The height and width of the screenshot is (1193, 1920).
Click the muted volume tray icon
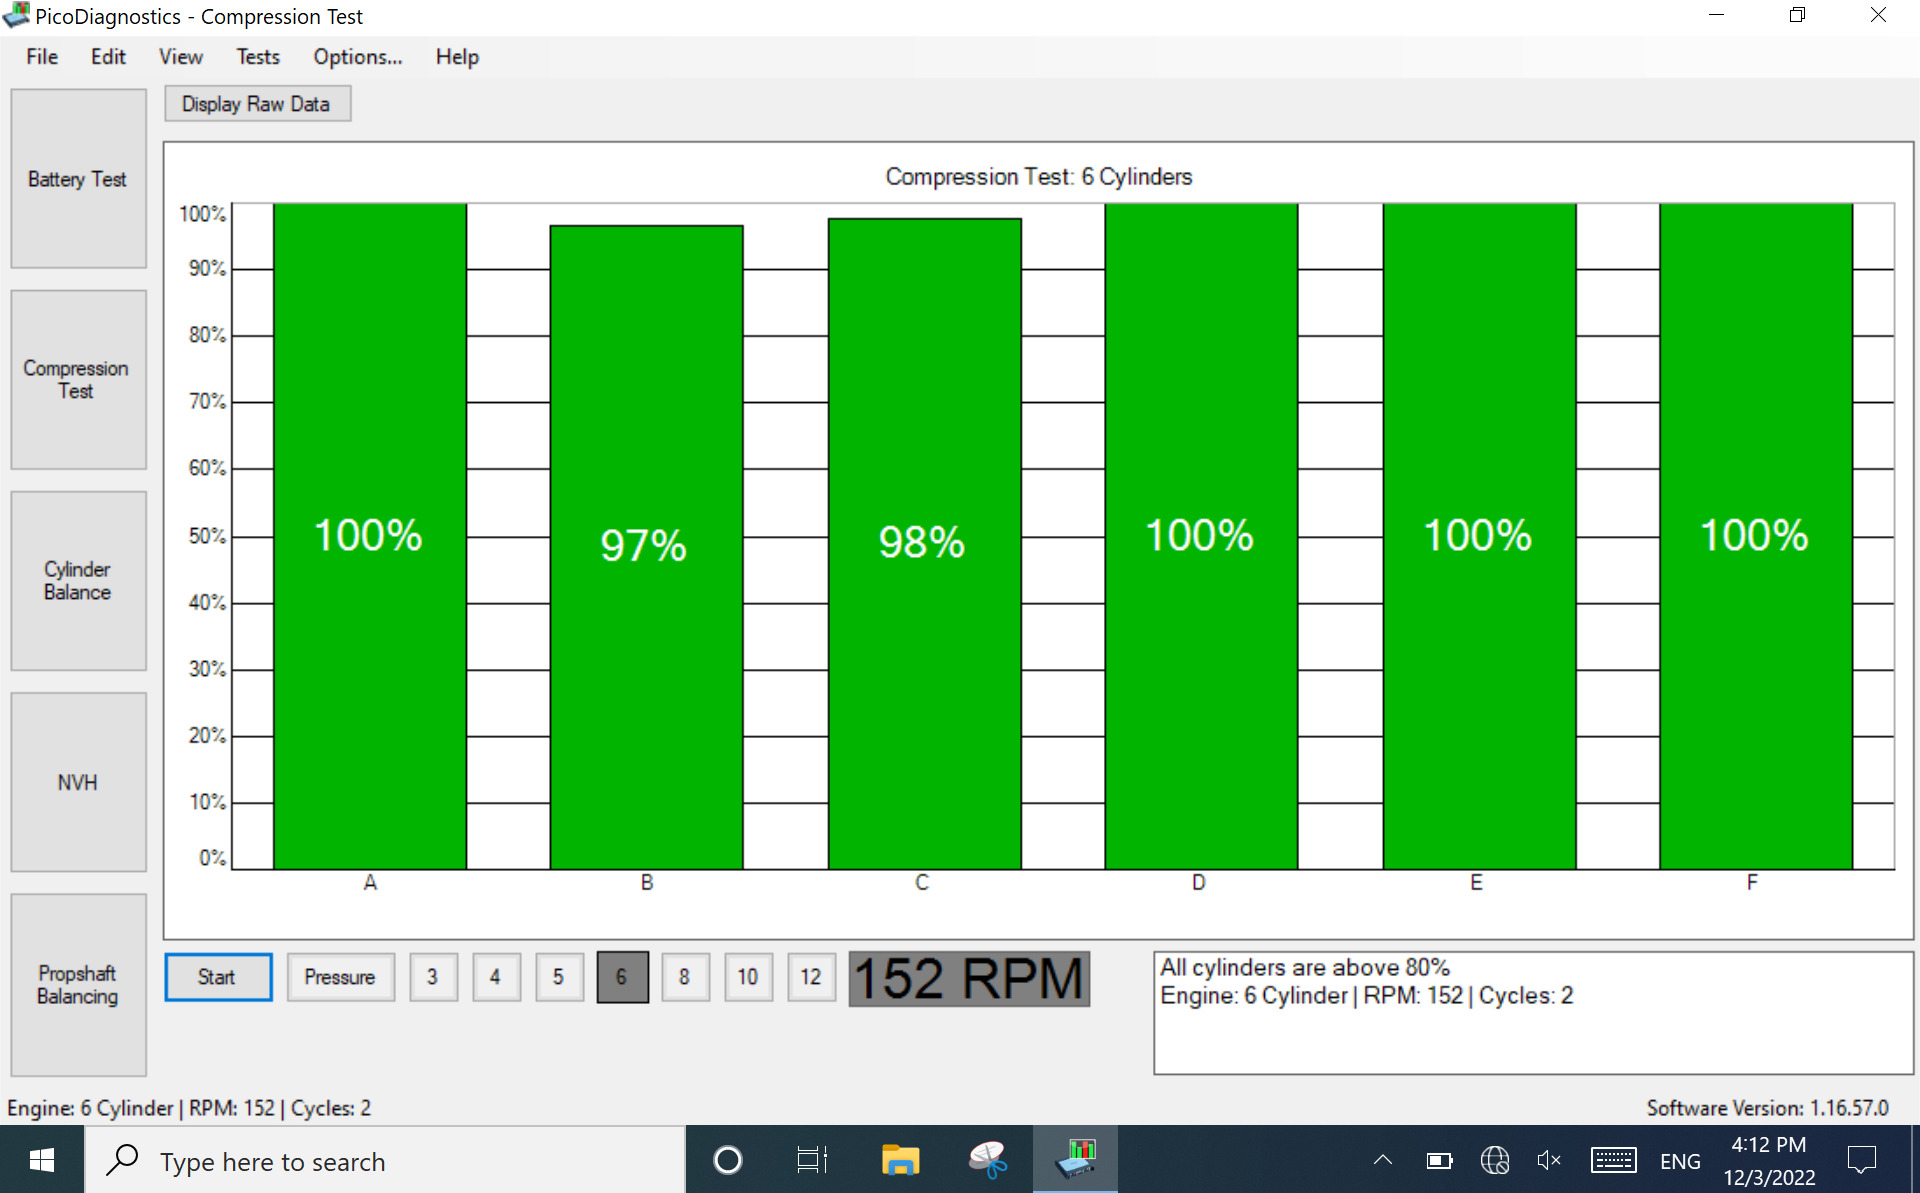[1549, 1160]
